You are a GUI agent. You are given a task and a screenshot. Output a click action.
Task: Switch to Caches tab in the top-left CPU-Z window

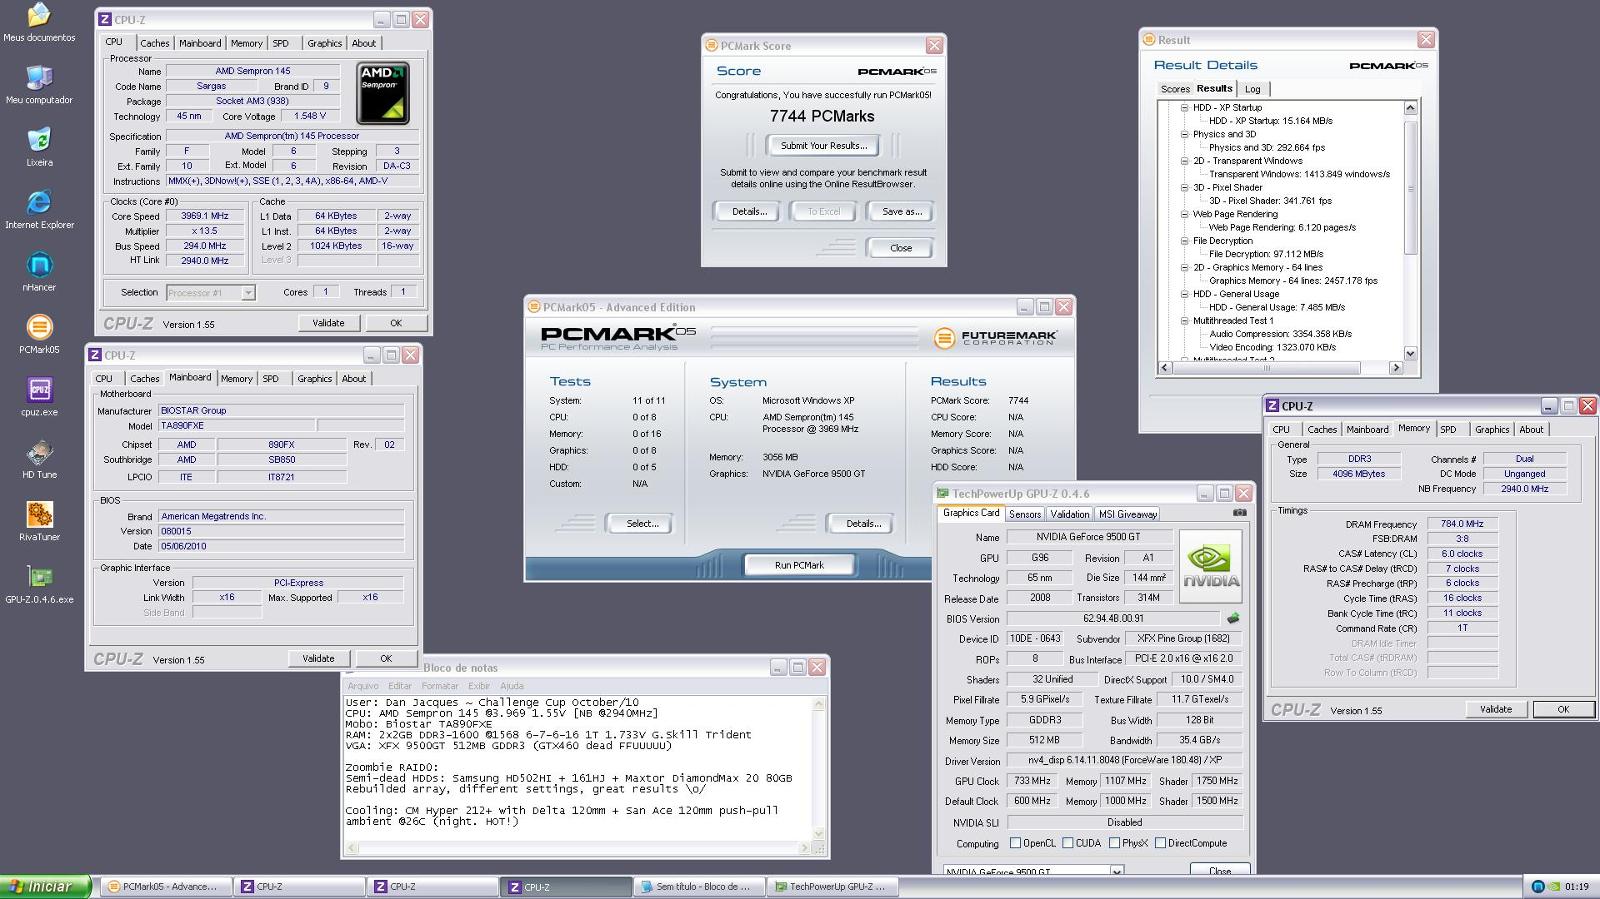154,43
